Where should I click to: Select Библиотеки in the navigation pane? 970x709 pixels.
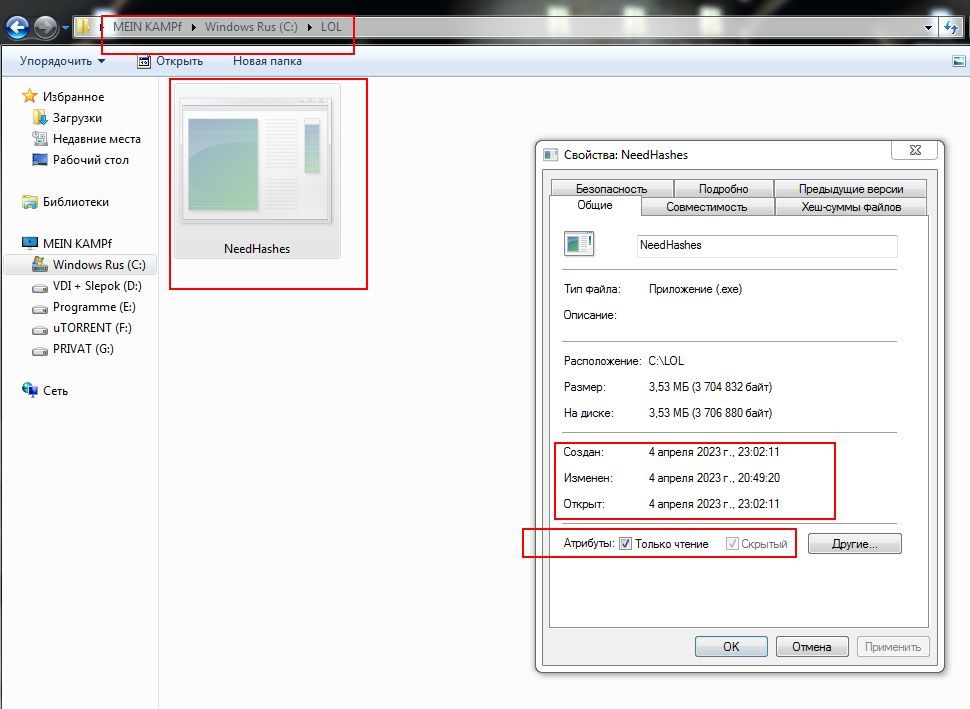(75, 202)
